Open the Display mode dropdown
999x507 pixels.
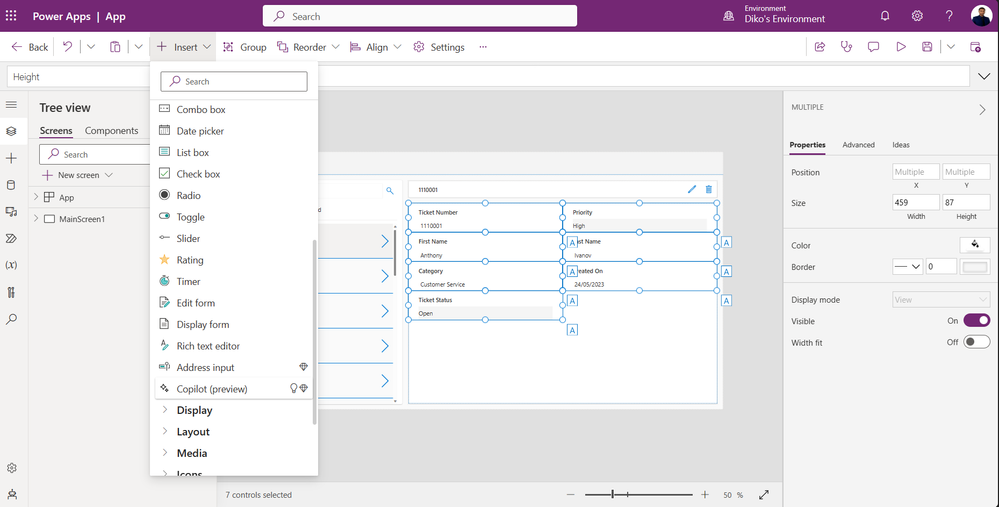[x=941, y=299]
